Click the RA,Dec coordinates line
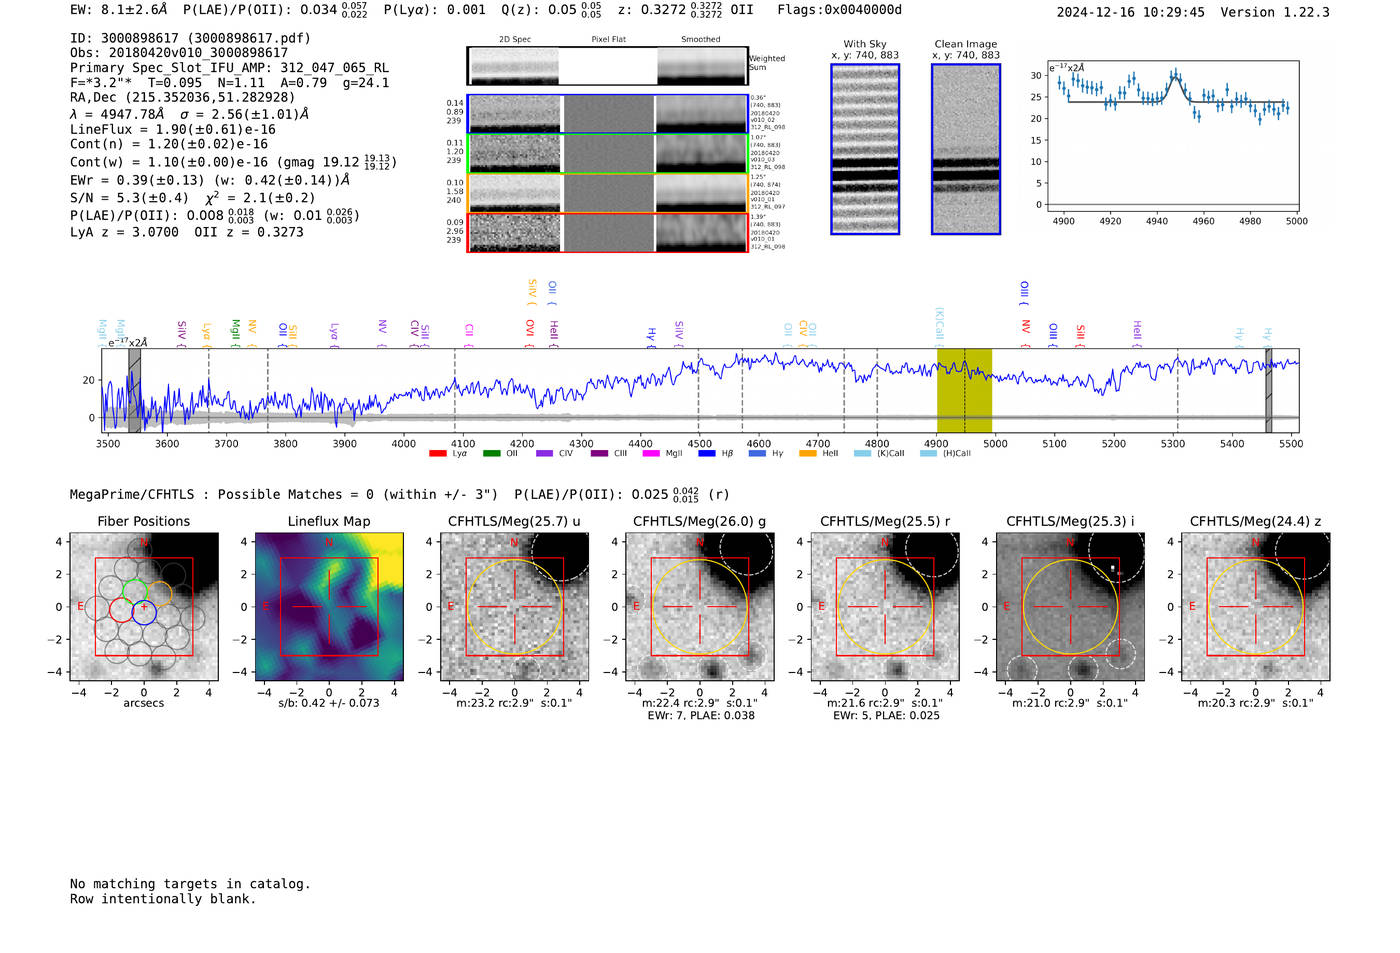The image size is (1400, 953). pos(183,97)
